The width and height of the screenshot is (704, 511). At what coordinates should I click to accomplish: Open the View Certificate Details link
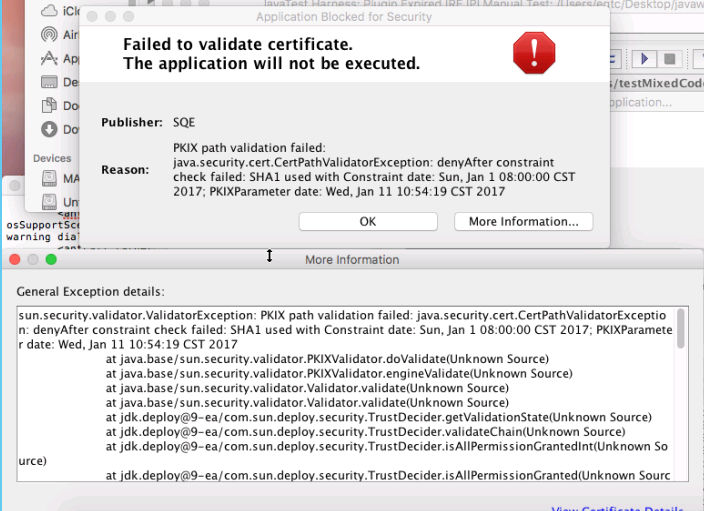tap(618, 508)
